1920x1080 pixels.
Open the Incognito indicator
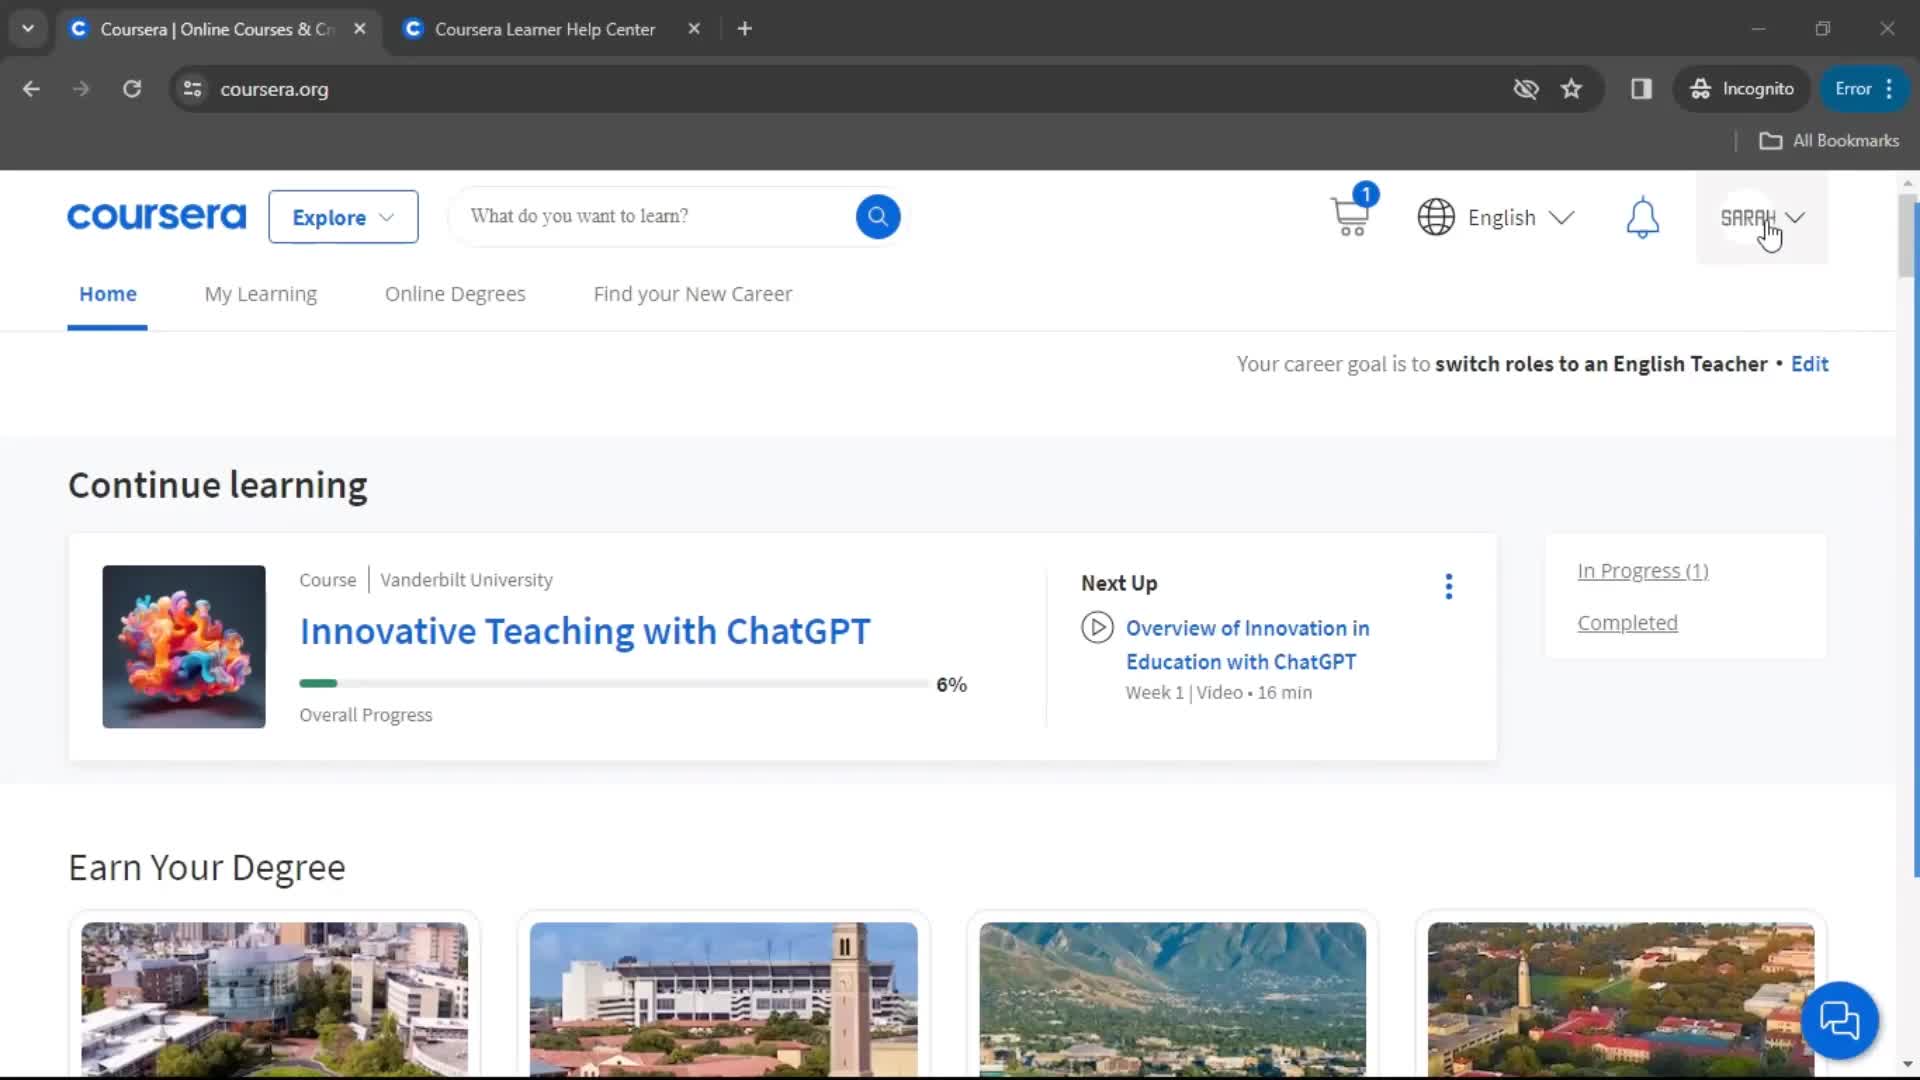pos(1742,89)
